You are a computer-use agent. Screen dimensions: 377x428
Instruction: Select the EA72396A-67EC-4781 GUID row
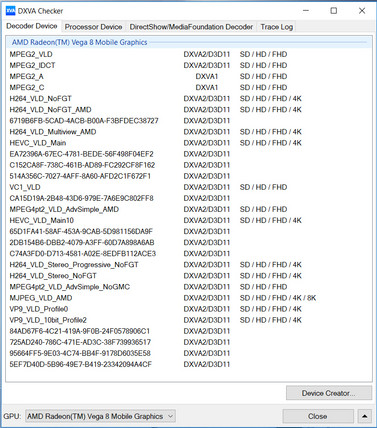(189, 154)
